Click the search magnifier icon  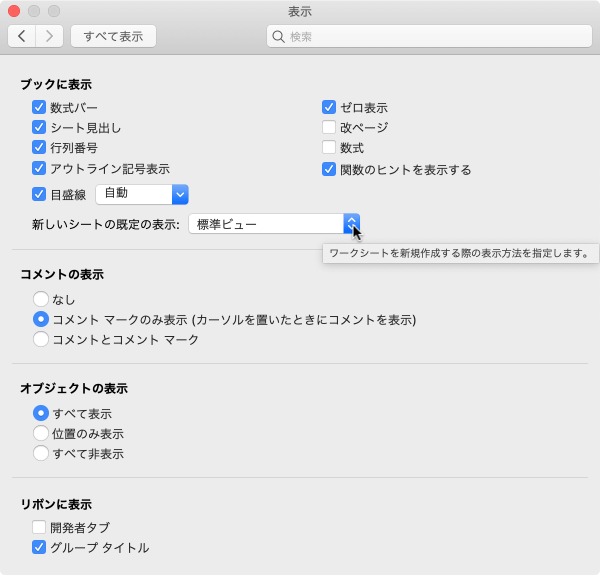point(279,37)
